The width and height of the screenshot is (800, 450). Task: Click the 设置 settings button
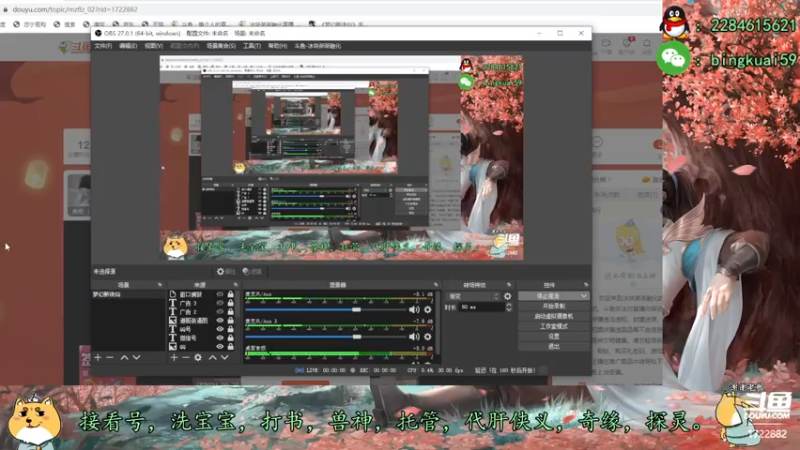(554, 336)
